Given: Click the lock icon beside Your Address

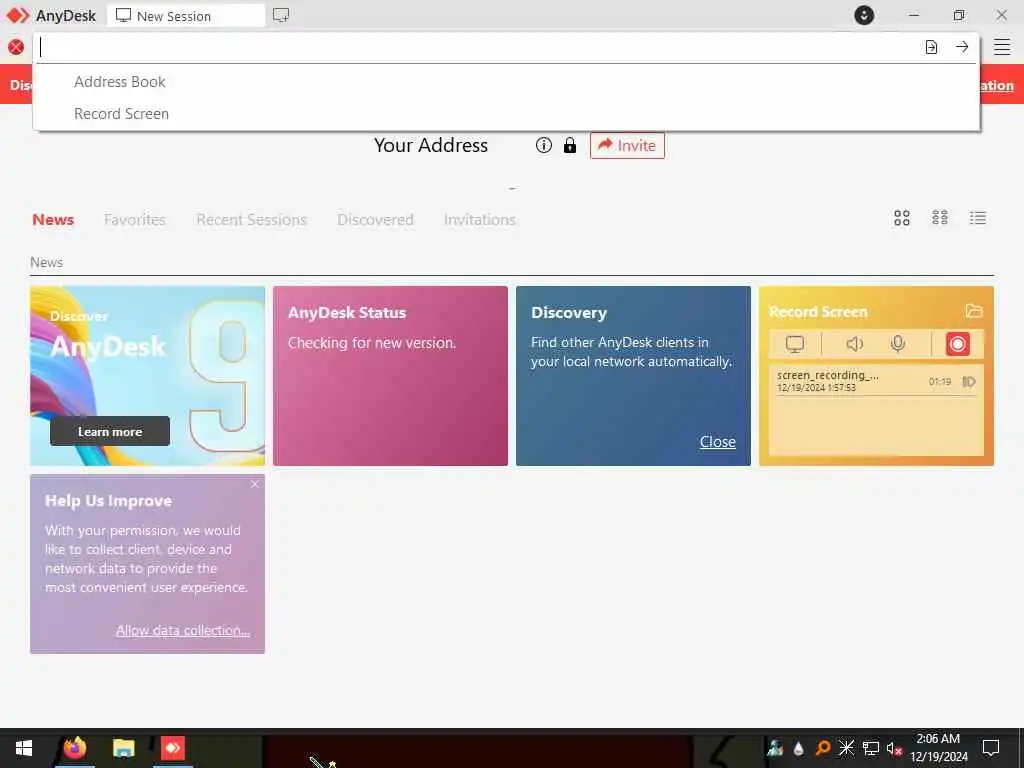Looking at the screenshot, I should 569,145.
